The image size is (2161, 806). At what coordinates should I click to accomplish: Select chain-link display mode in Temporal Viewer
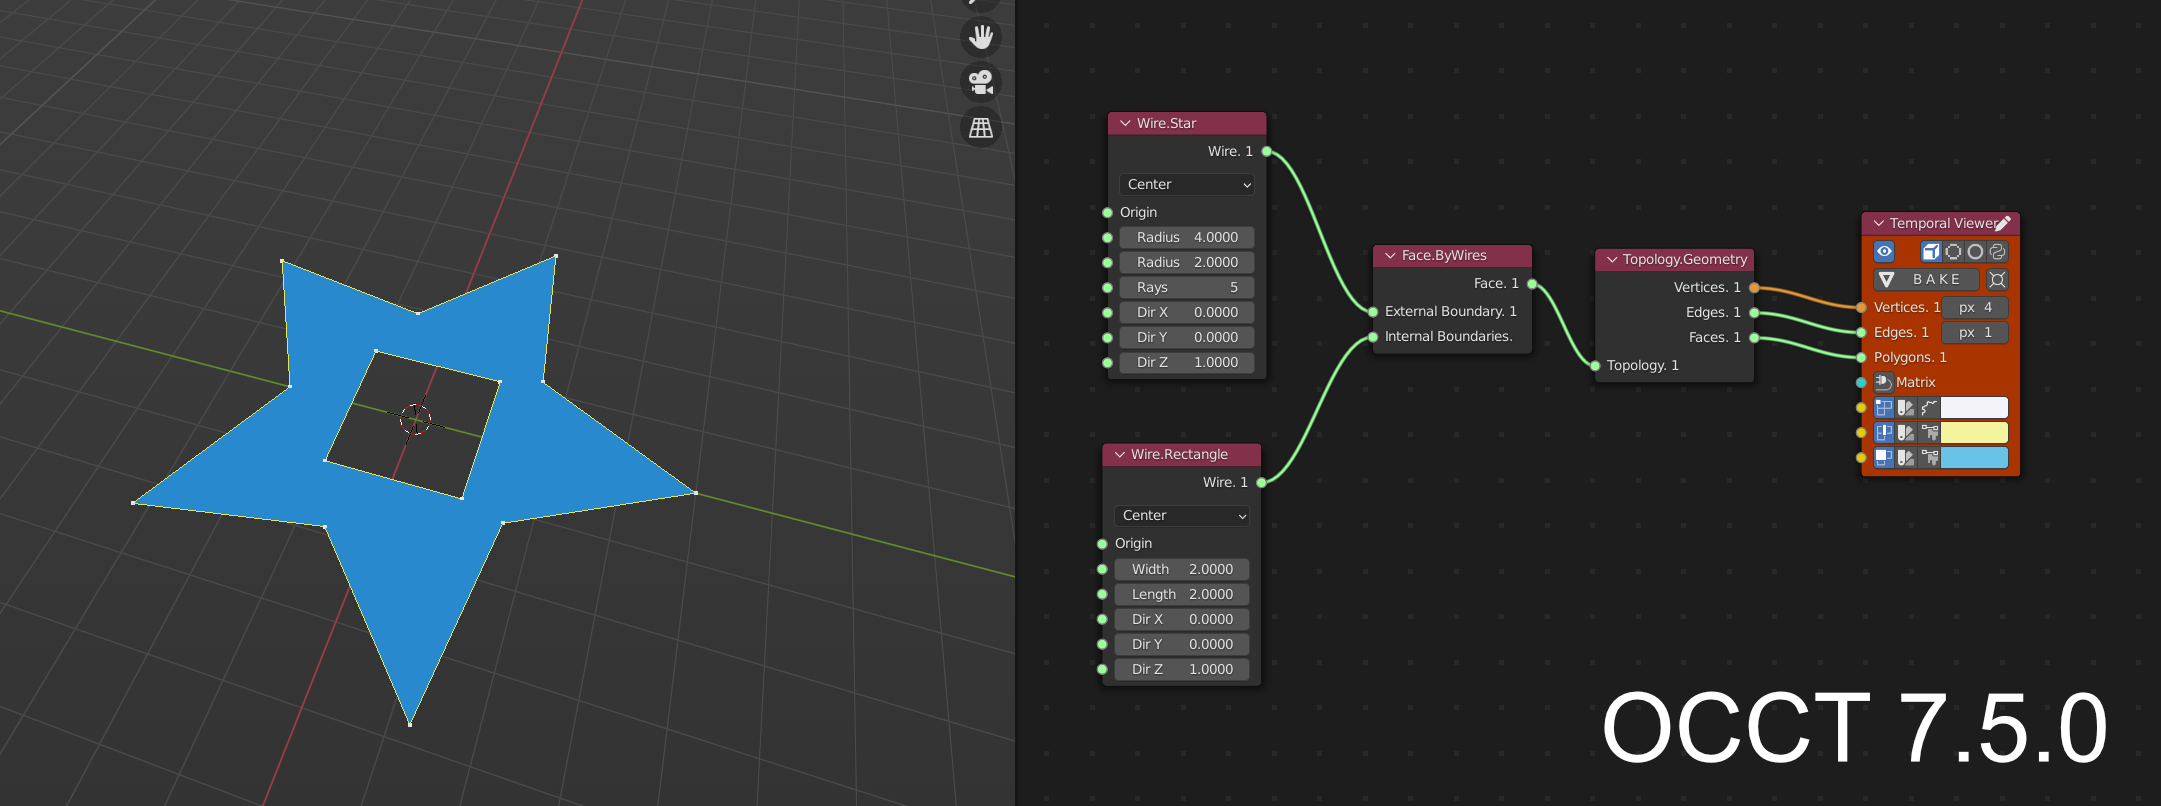1997,252
